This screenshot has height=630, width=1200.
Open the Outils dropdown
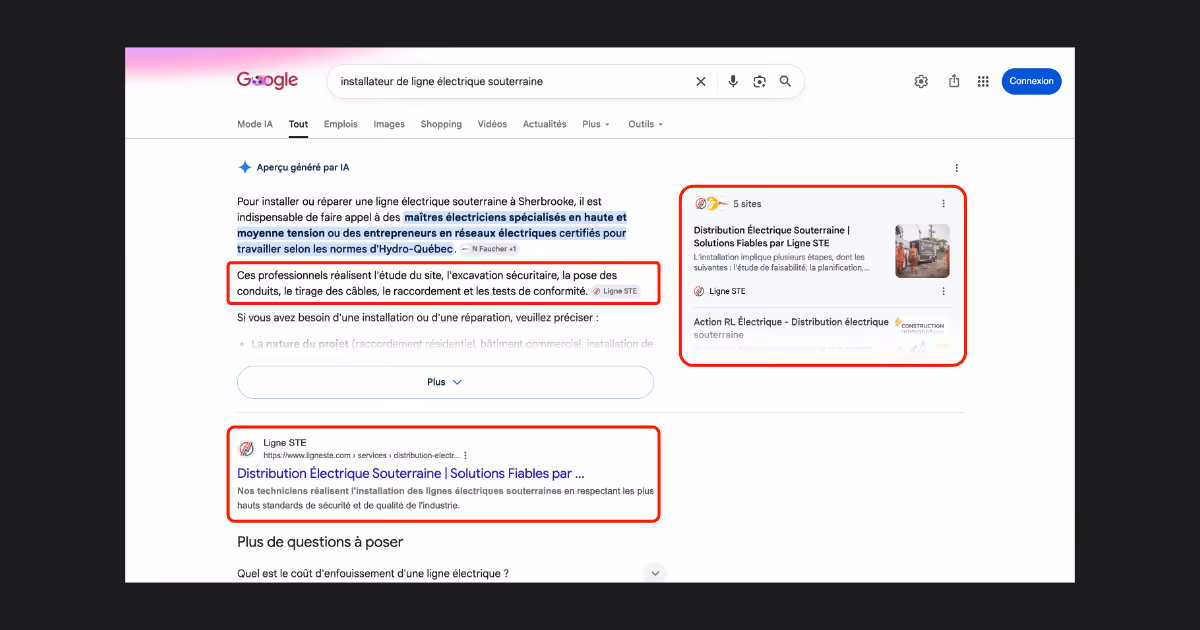coord(645,124)
